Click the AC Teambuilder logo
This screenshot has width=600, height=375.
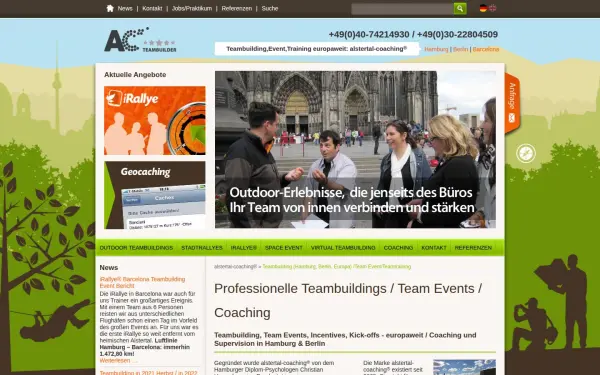(x=140, y=39)
